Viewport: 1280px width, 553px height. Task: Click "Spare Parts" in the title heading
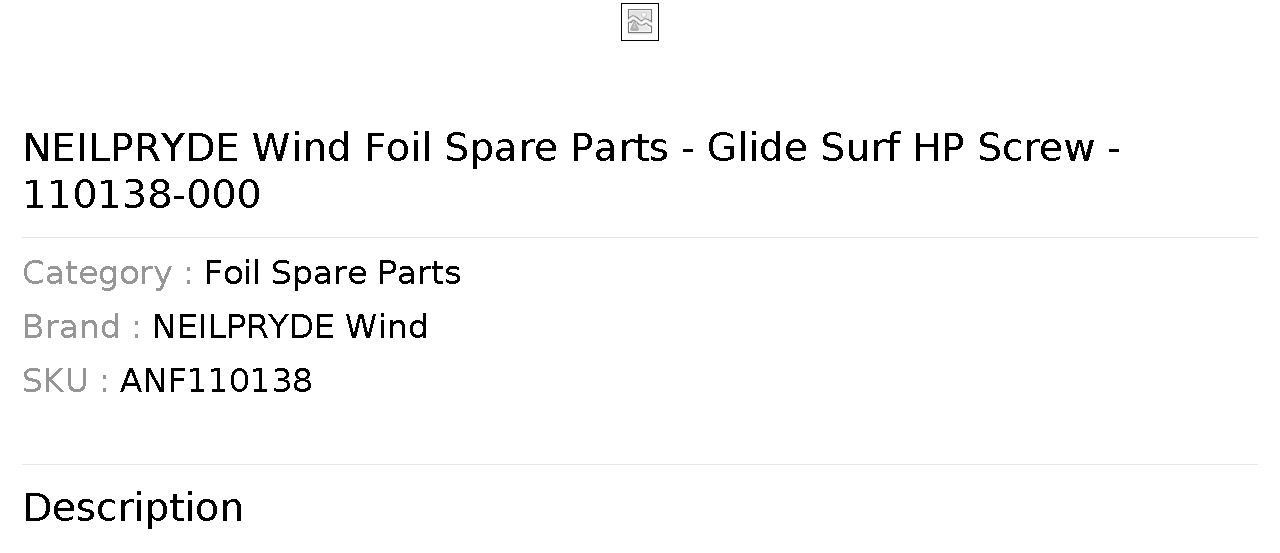point(556,148)
